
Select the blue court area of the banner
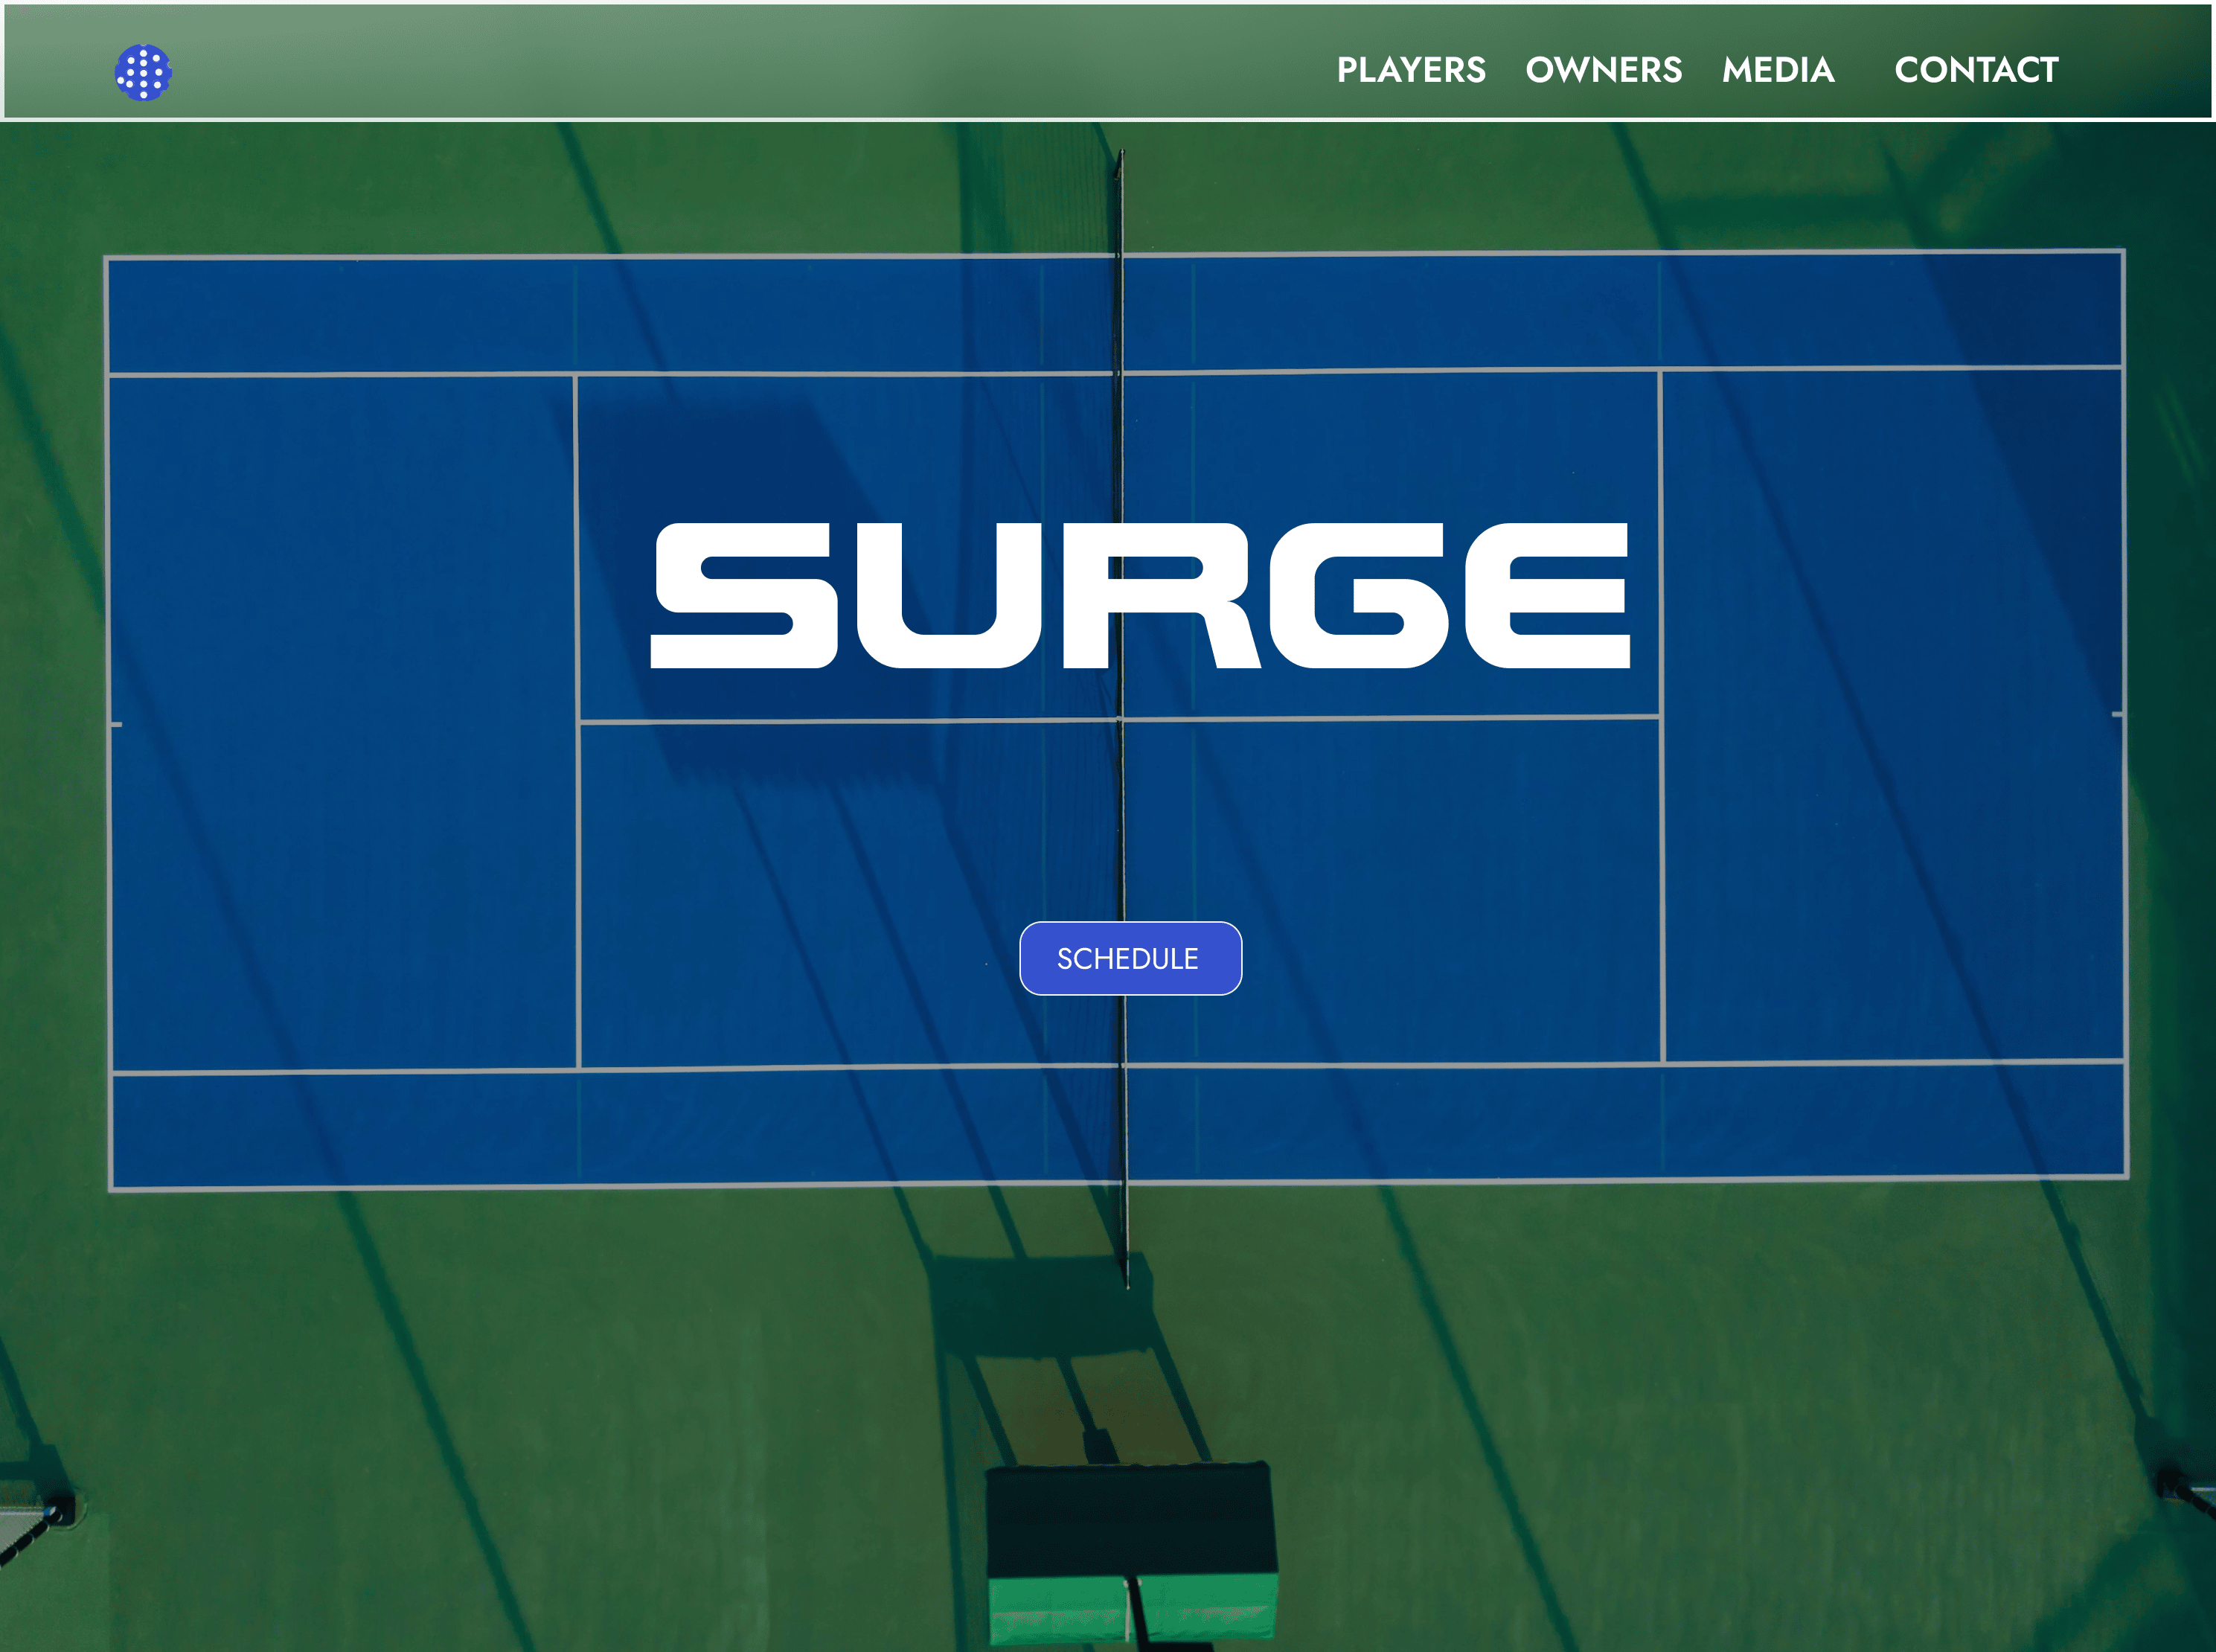pyautogui.click(x=350, y=800)
